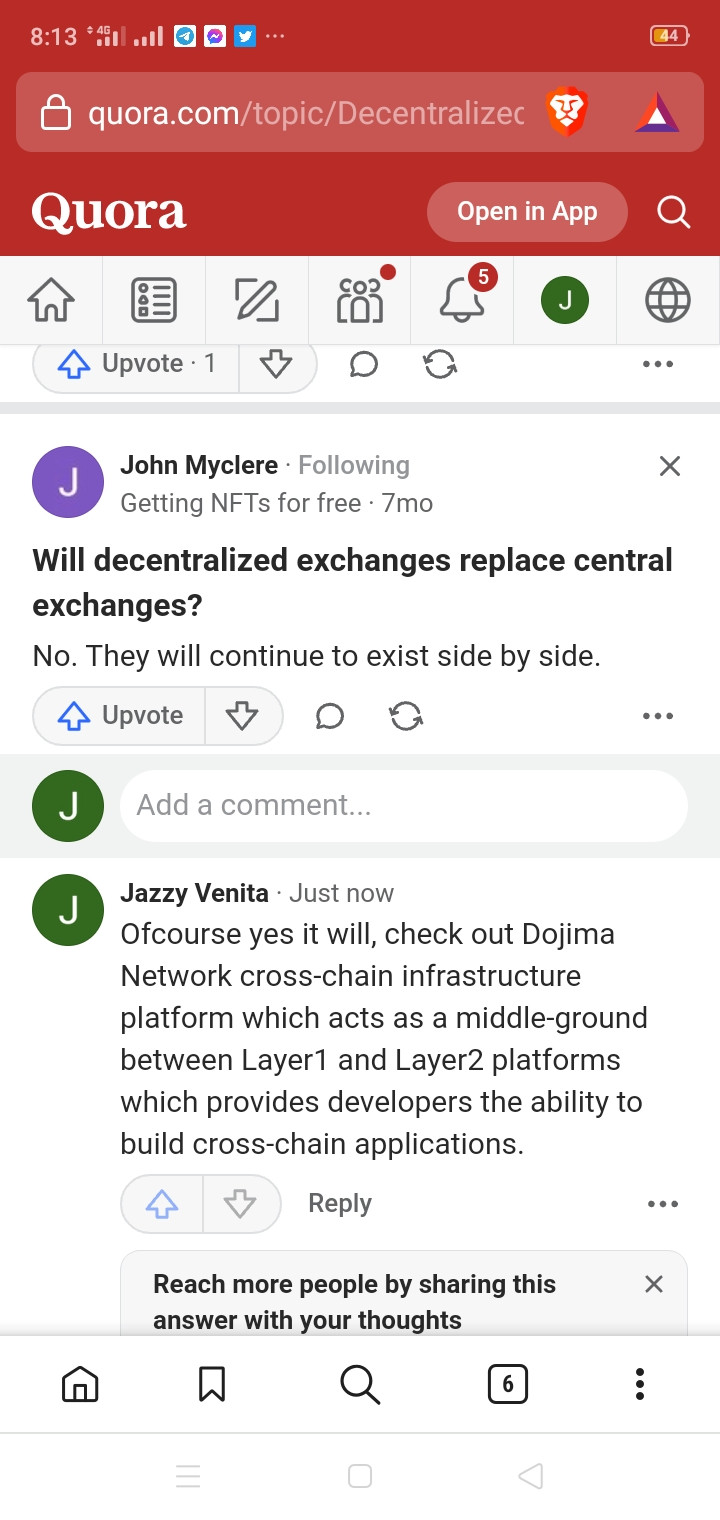Upvote Jazzy Venita's comment
This screenshot has height=1520, width=720.
point(162,1204)
